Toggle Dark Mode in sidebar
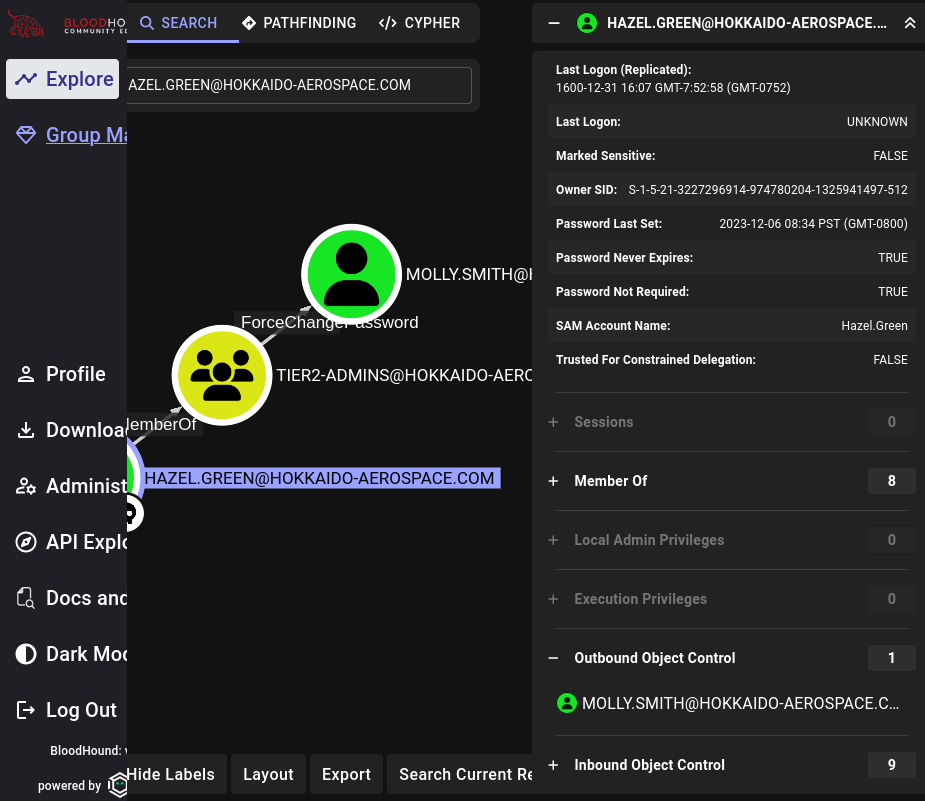Image resolution: width=925 pixels, height=801 pixels. click(26, 654)
